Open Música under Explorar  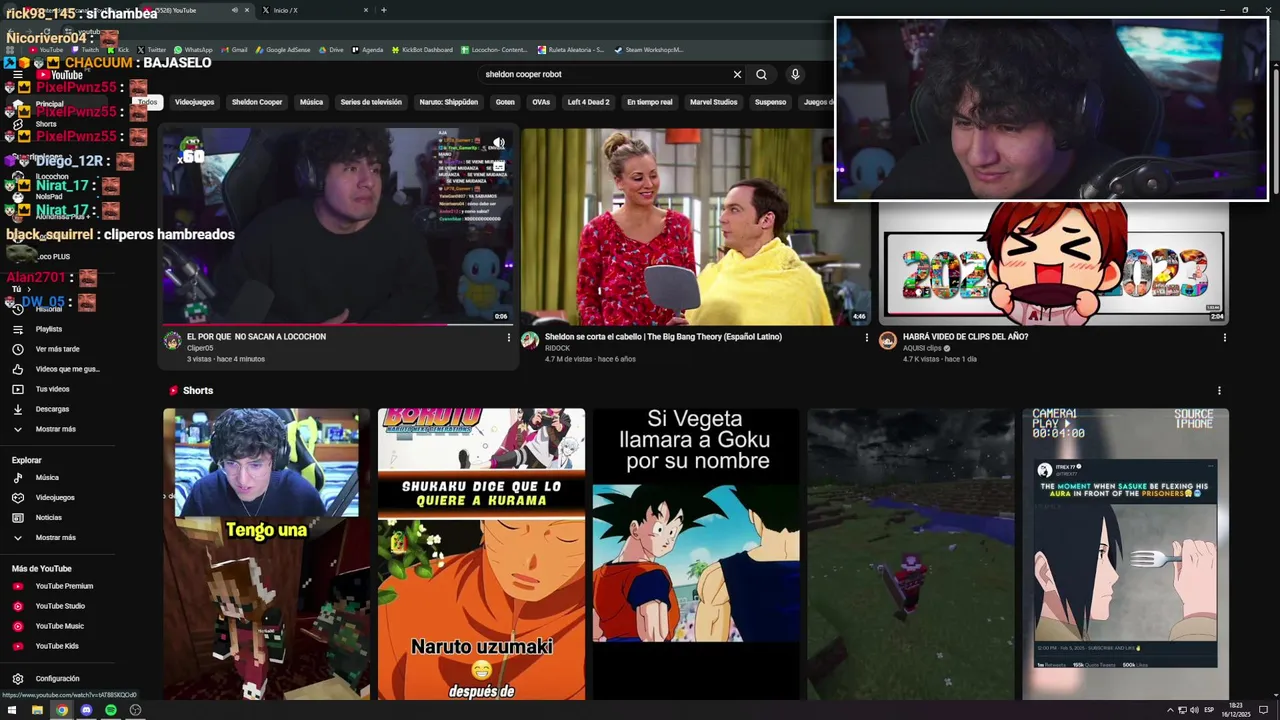click(47, 478)
